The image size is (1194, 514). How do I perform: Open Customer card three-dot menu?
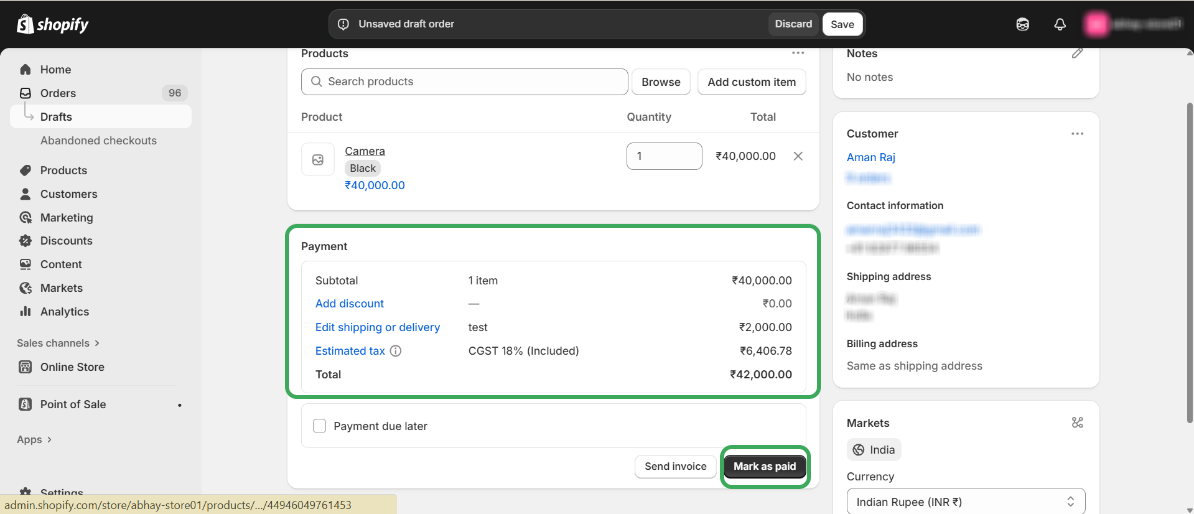[1077, 133]
